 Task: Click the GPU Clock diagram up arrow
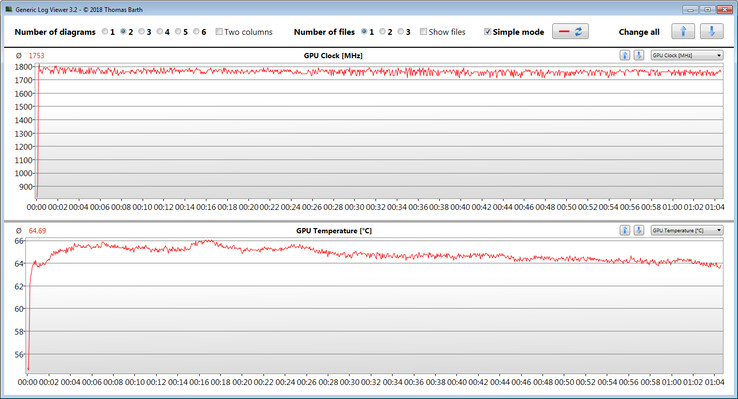click(x=625, y=56)
